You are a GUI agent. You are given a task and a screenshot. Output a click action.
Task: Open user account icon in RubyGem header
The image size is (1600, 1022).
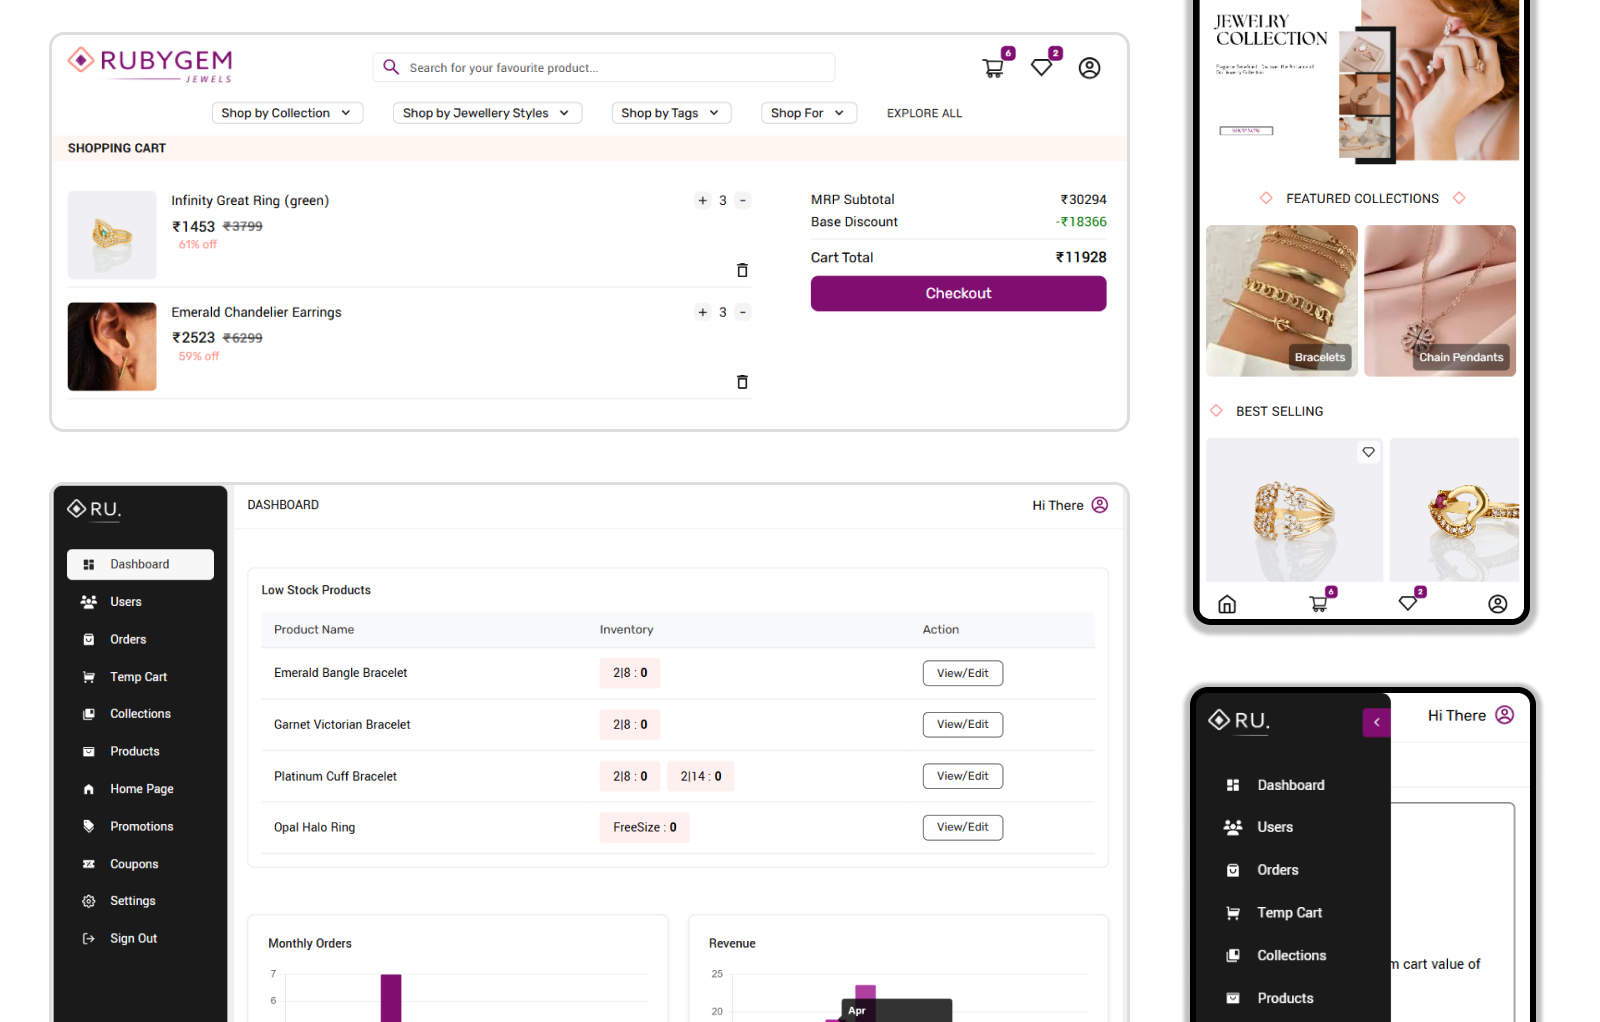pyautogui.click(x=1089, y=68)
